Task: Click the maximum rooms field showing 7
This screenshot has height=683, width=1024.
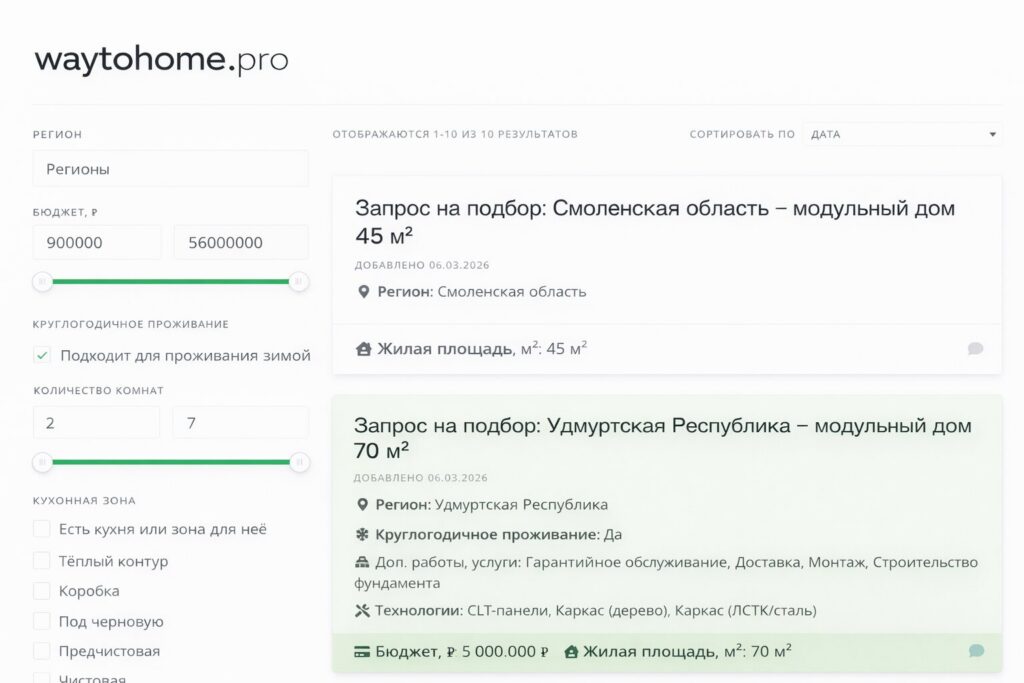Action: point(240,423)
